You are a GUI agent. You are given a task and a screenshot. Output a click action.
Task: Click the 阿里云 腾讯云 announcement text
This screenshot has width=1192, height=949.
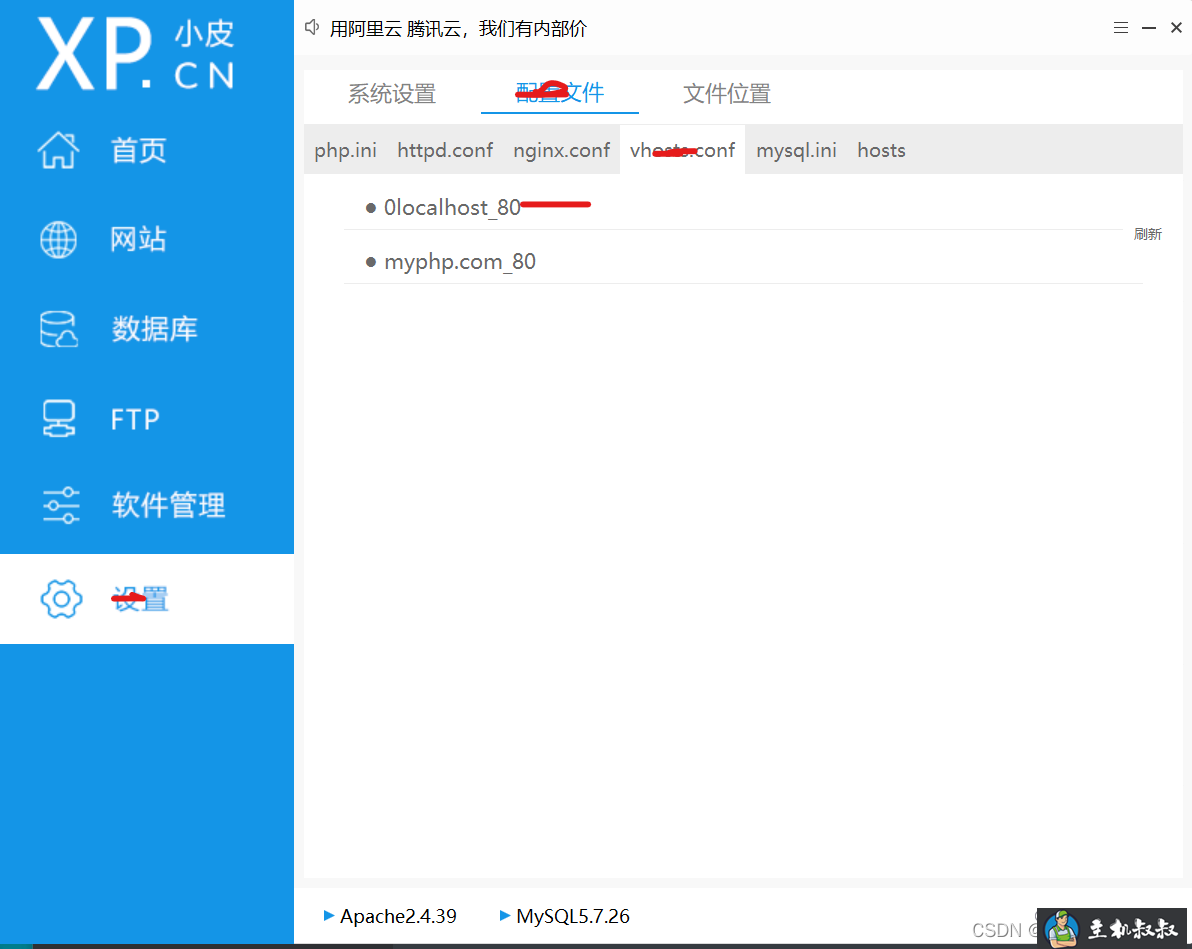coord(458,29)
